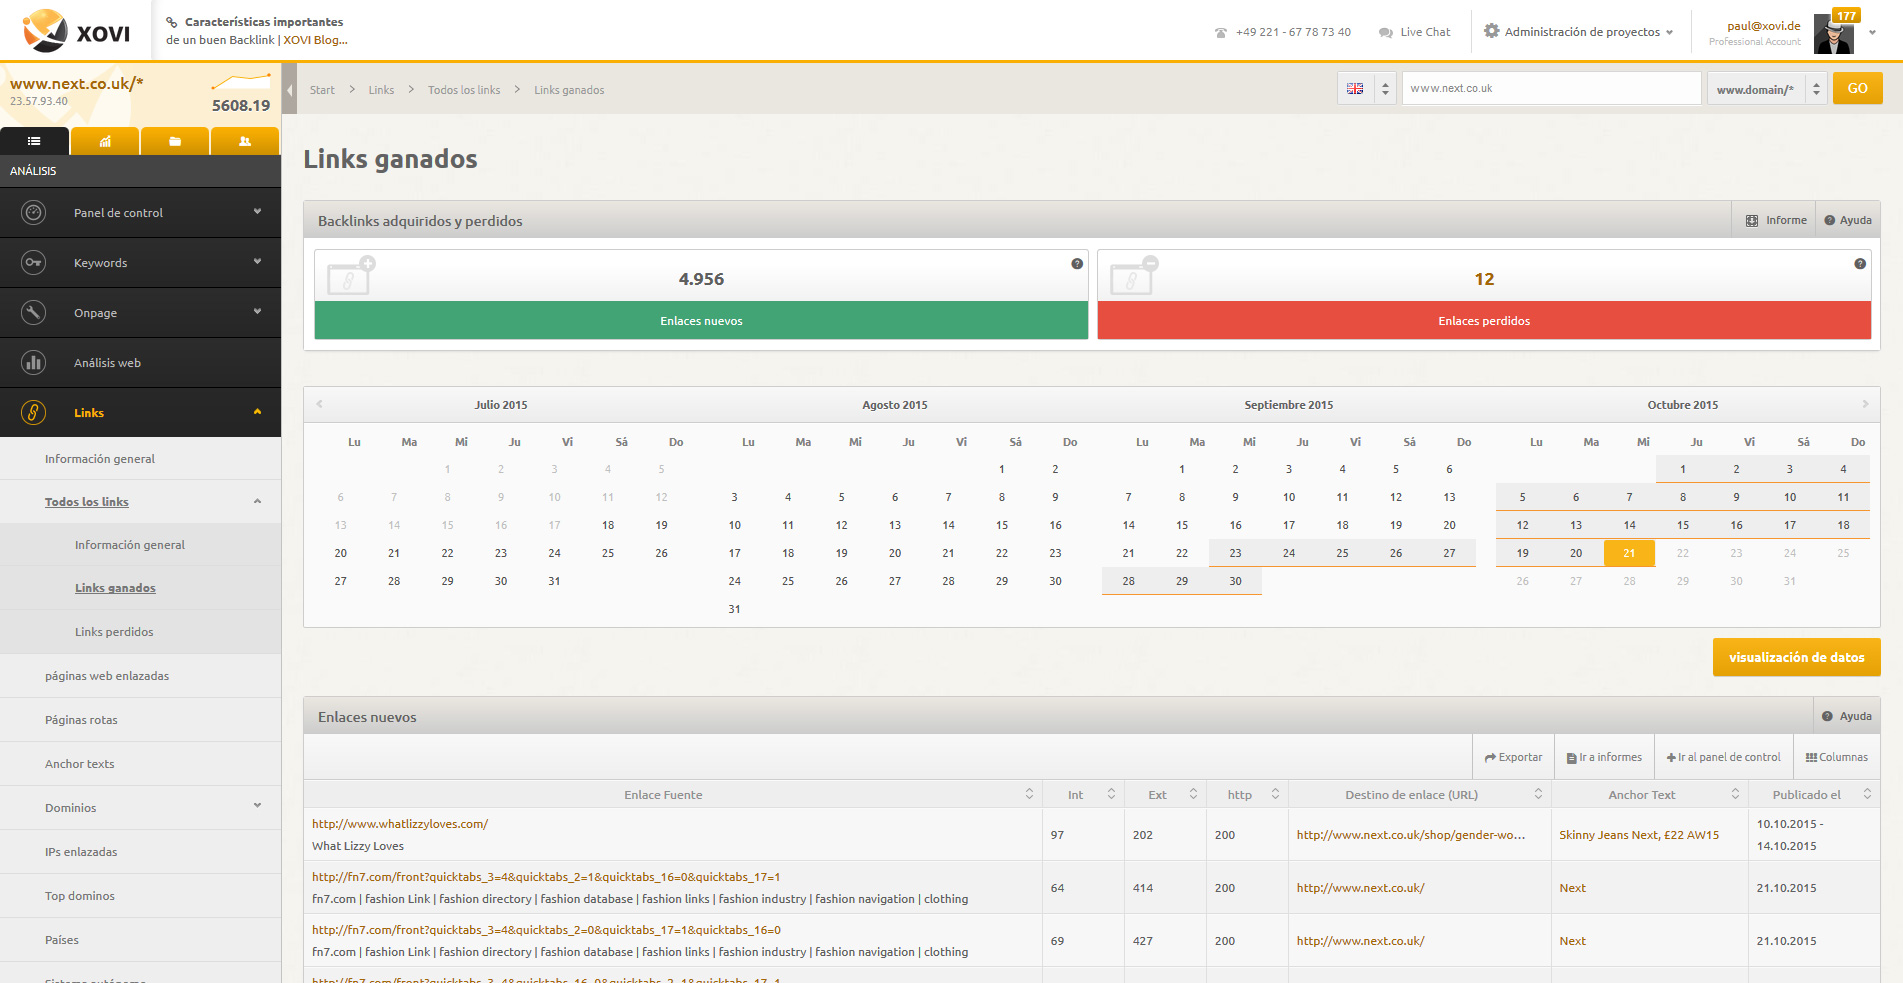Click the list view icon tab in sidebar

coord(34,142)
